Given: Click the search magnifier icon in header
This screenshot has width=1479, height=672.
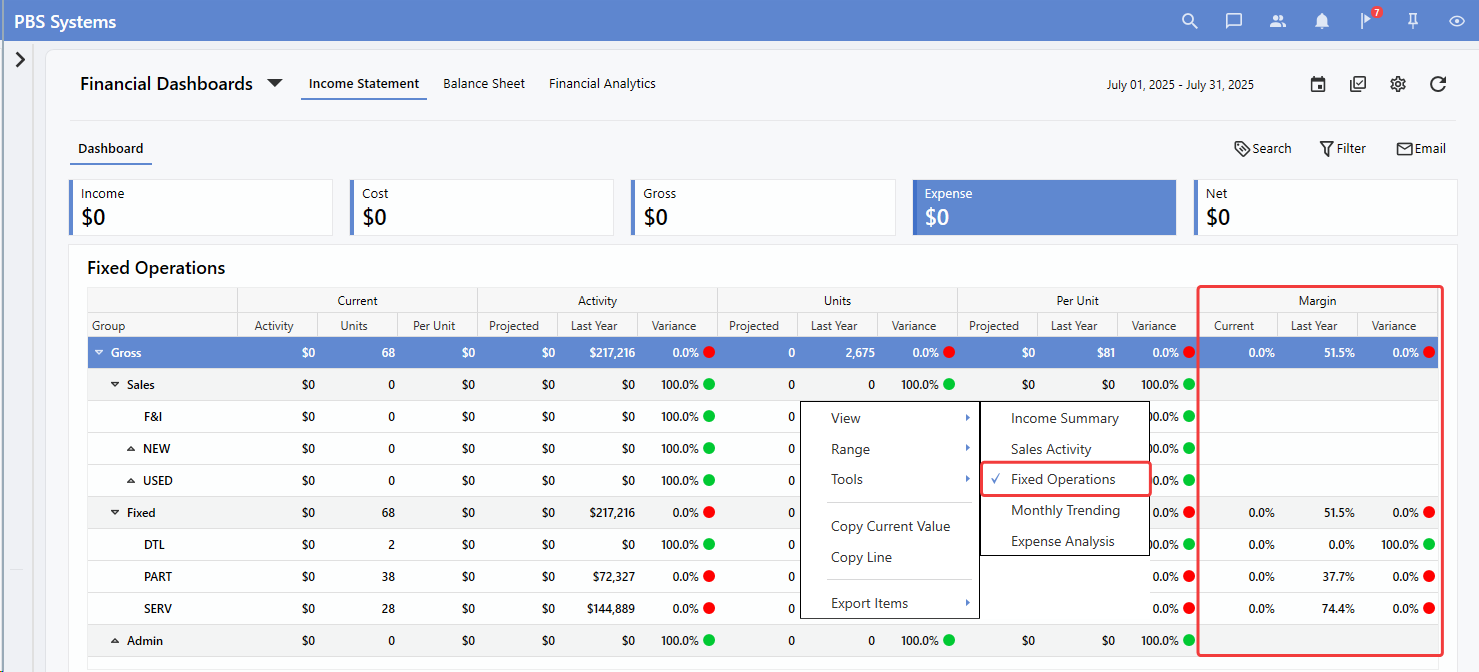Looking at the screenshot, I should point(1189,21).
